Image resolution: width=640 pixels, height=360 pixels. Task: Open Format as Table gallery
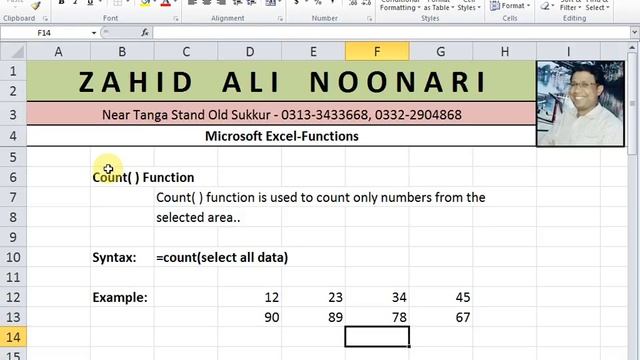[439, 5]
